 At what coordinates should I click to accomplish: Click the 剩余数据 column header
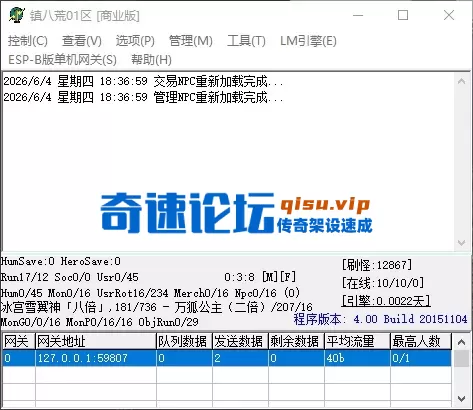coord(296,341)
